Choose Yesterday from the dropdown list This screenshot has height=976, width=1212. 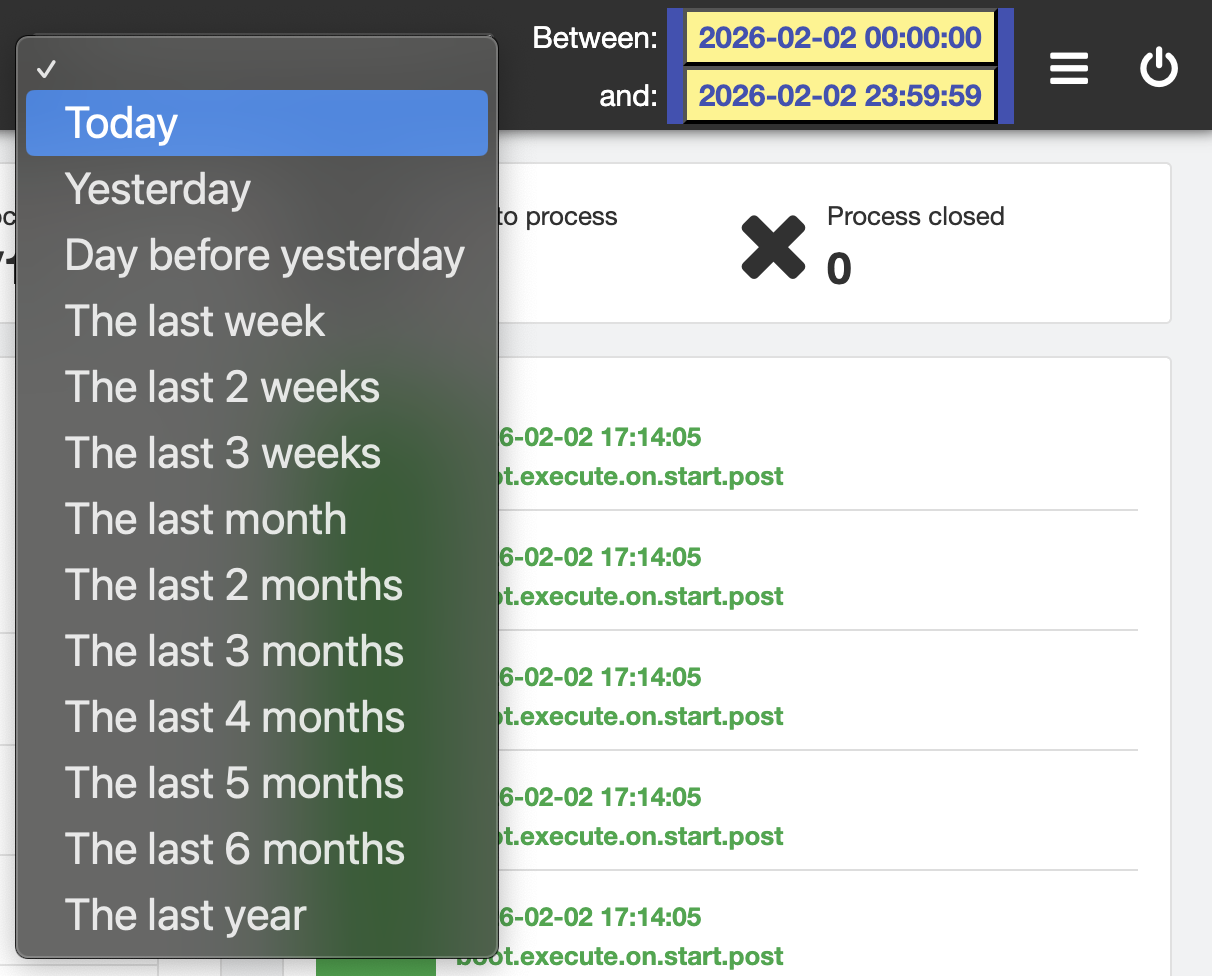point(257,189)
